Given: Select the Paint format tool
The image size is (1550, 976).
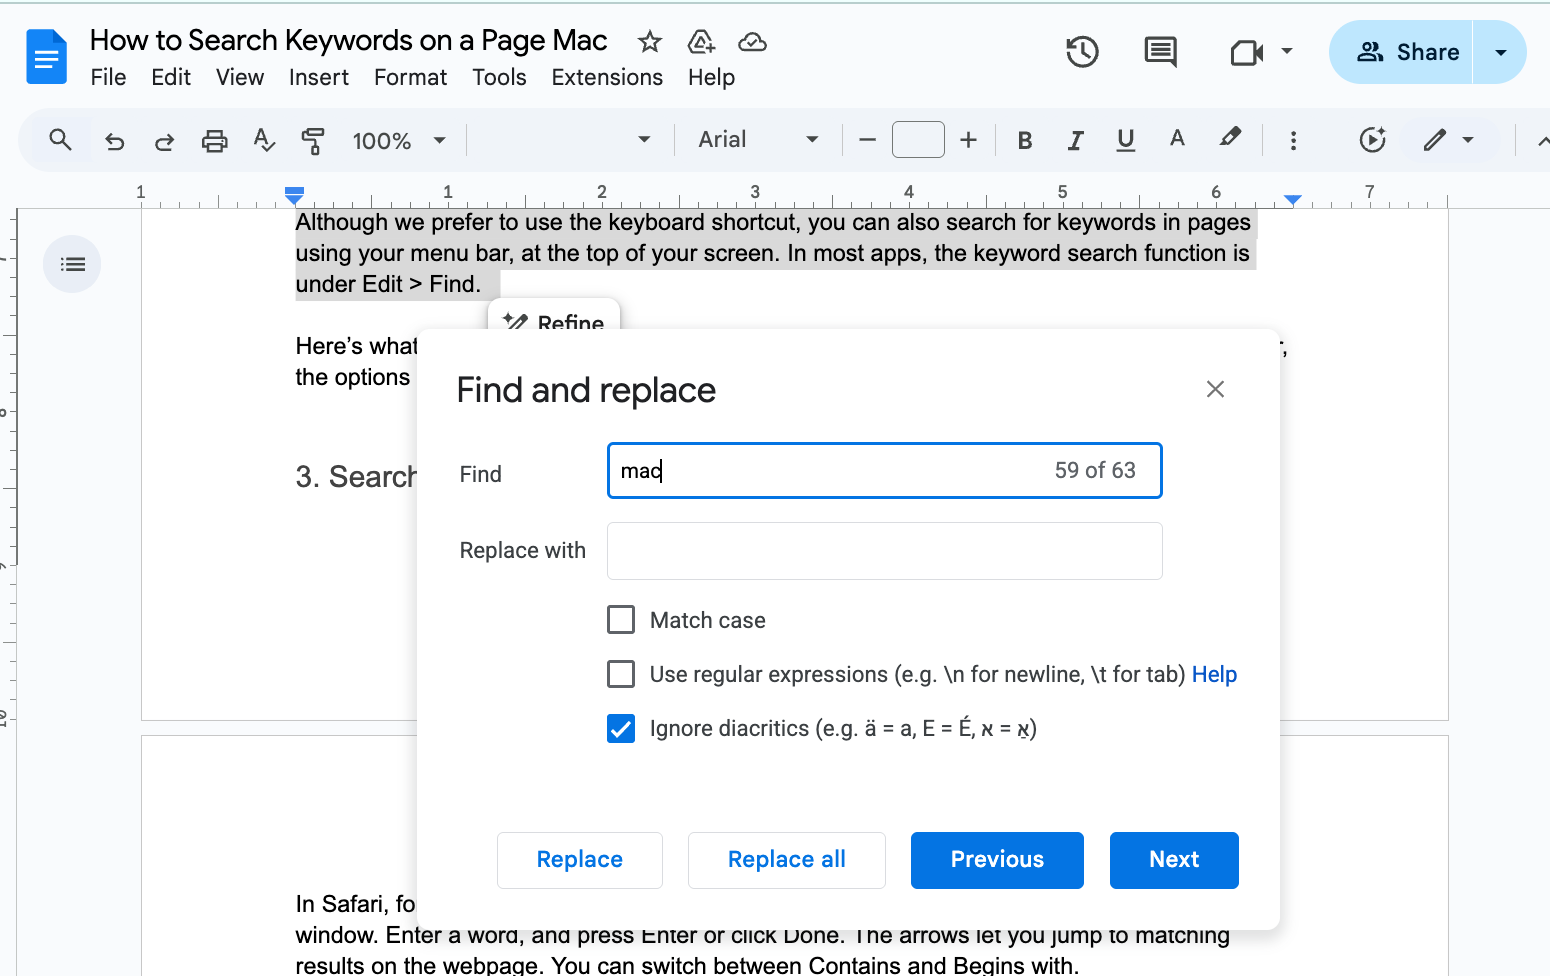Looking at the screenshot, I should click(312, 140).
